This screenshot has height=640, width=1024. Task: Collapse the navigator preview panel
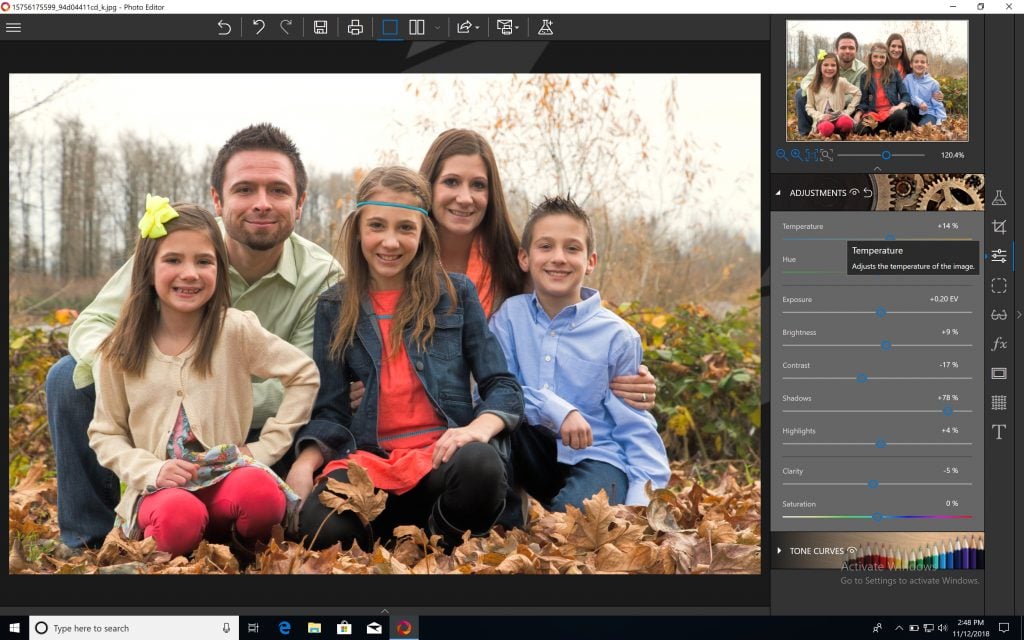pyautogui.click(x=877, y=168)
